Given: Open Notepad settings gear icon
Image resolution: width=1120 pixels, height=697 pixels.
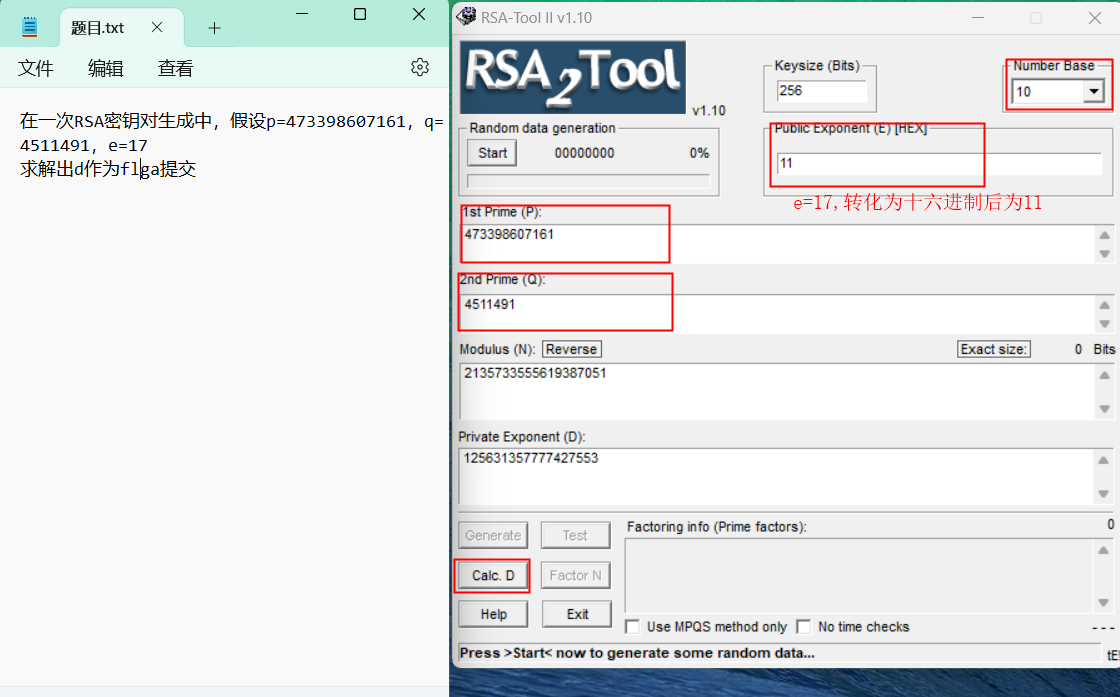Looking at the screenshot, I should point(420,67).
